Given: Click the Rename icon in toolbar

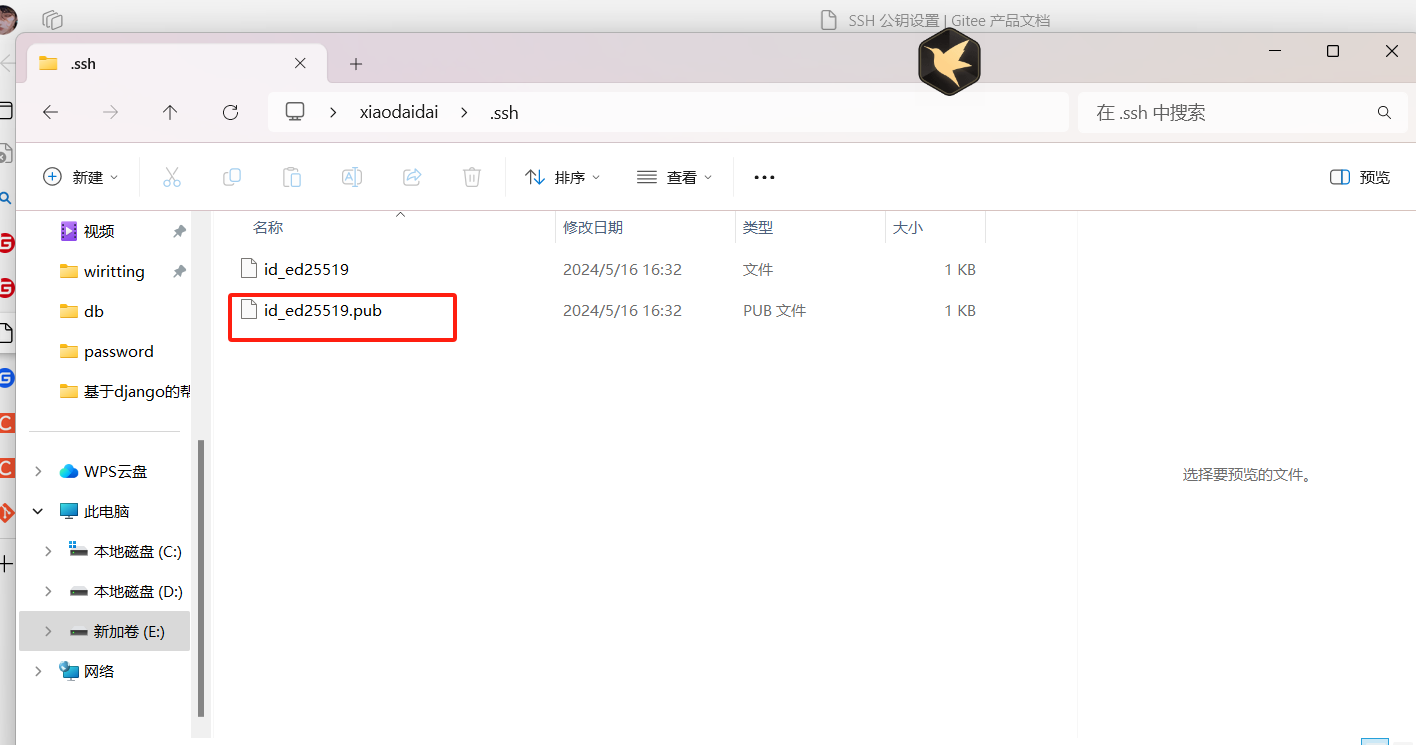Looking at the screenshot, I should click(x=352, y=177).
